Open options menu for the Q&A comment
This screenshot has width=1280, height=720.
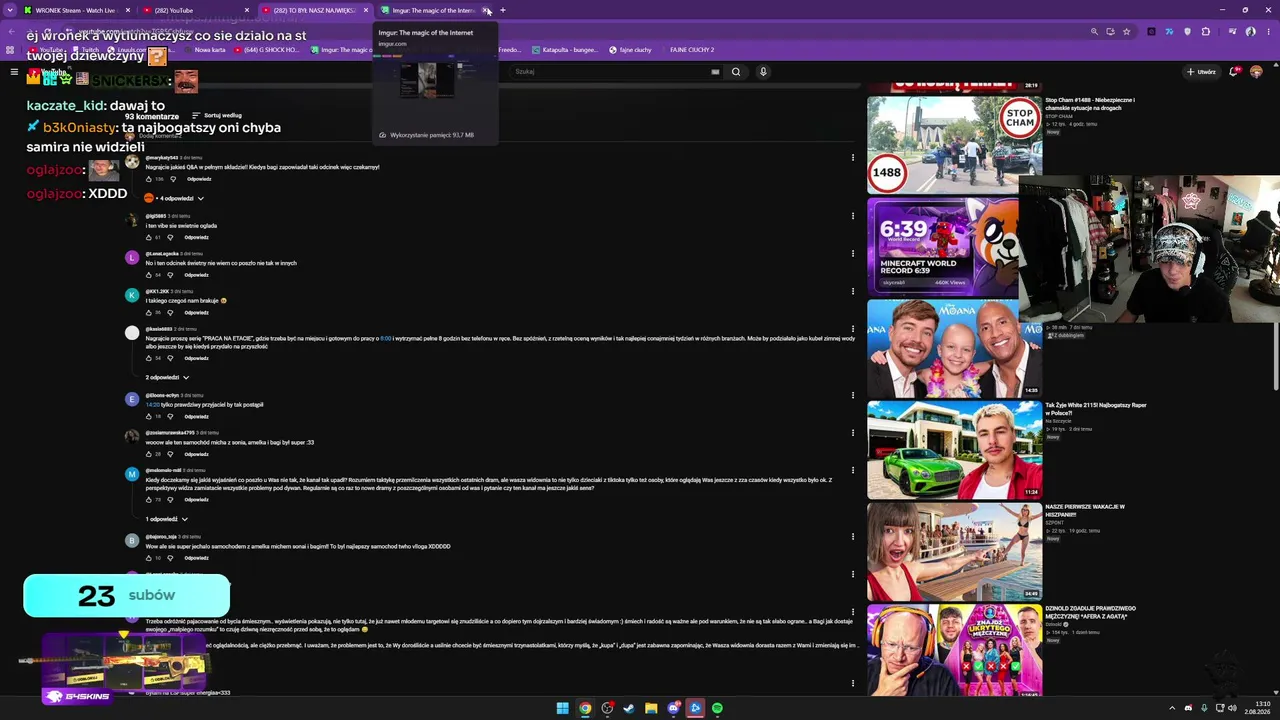(x=853, y=157)
